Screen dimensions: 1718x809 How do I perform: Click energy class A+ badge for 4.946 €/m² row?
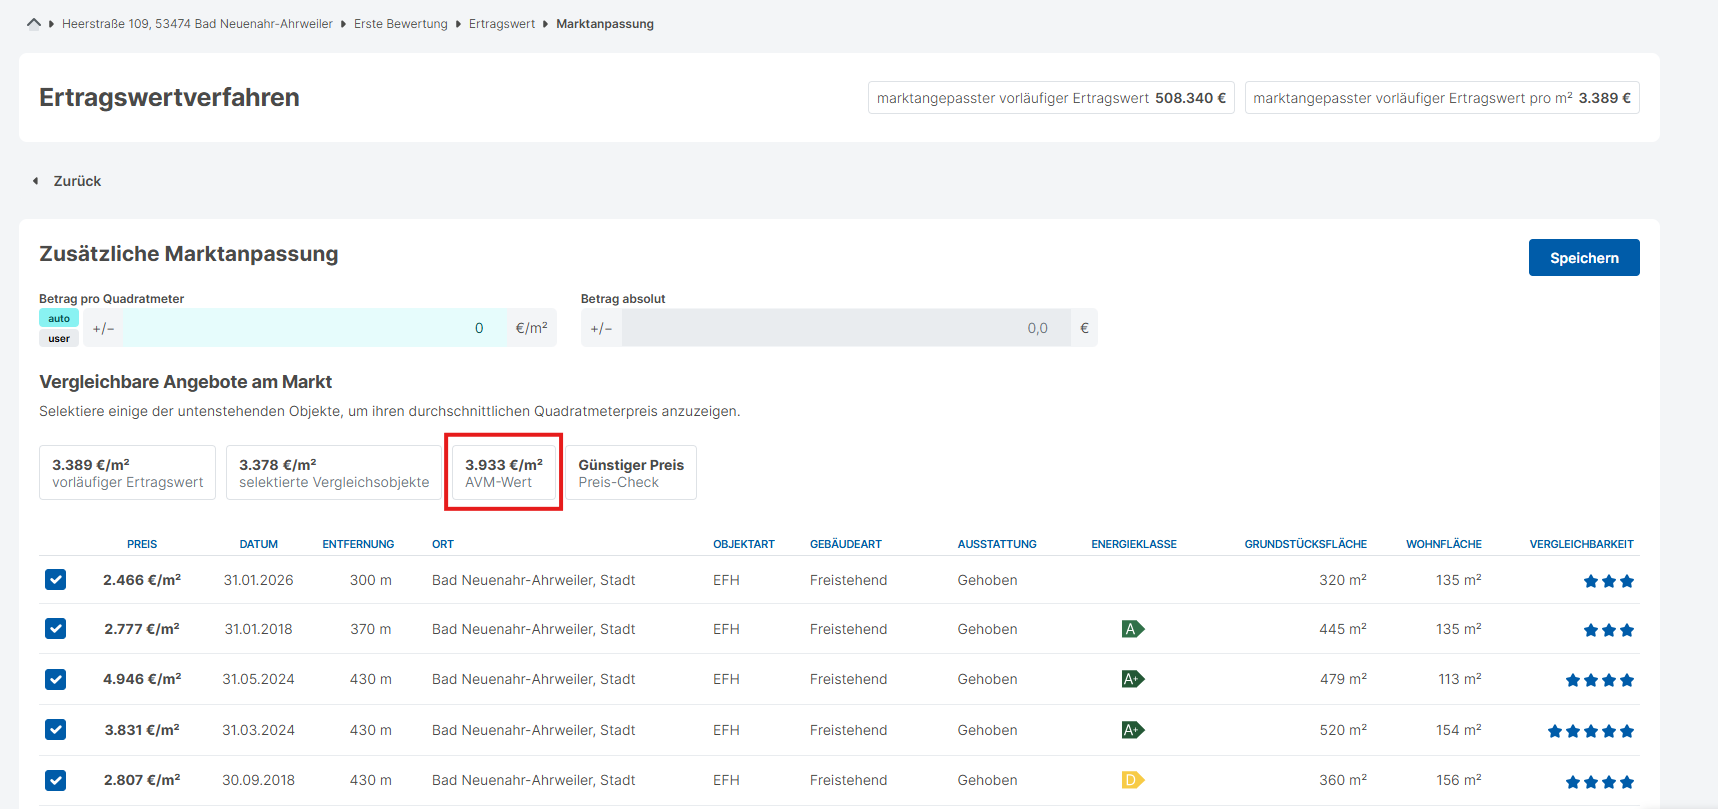(x=1132, y=679)
